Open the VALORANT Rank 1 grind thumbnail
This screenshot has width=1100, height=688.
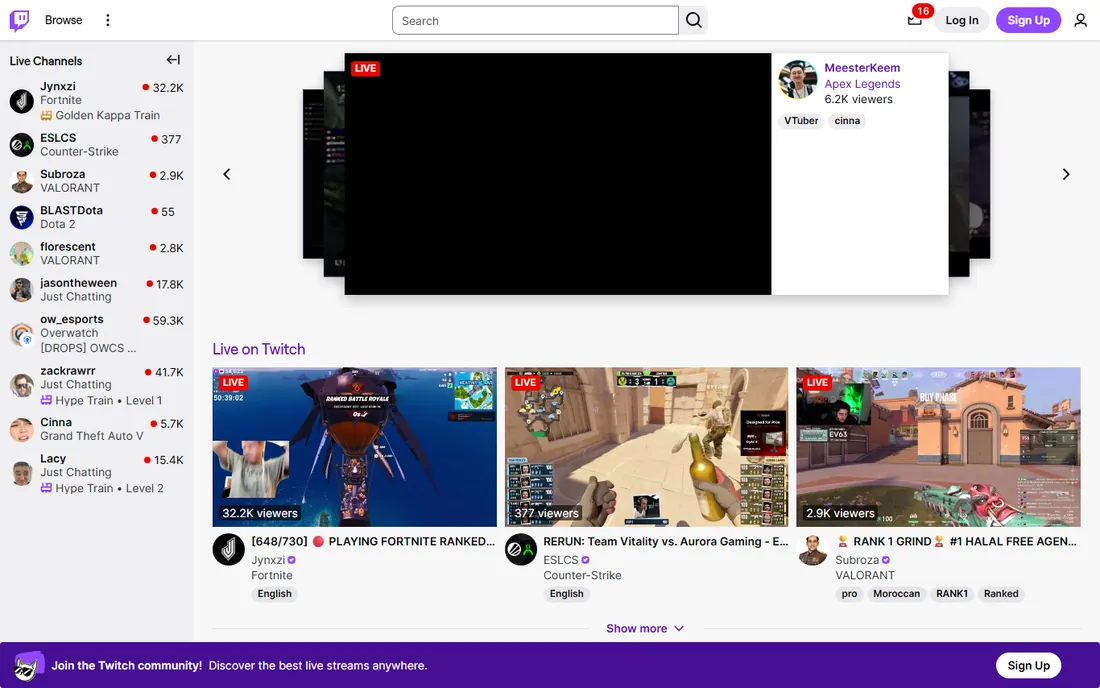coord(938,447)
